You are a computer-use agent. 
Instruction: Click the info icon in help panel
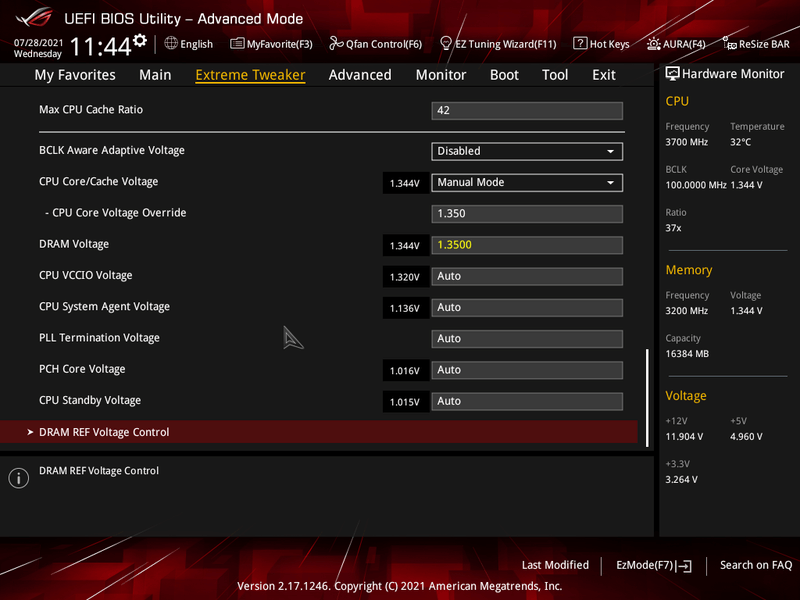(x=19, y=478)
